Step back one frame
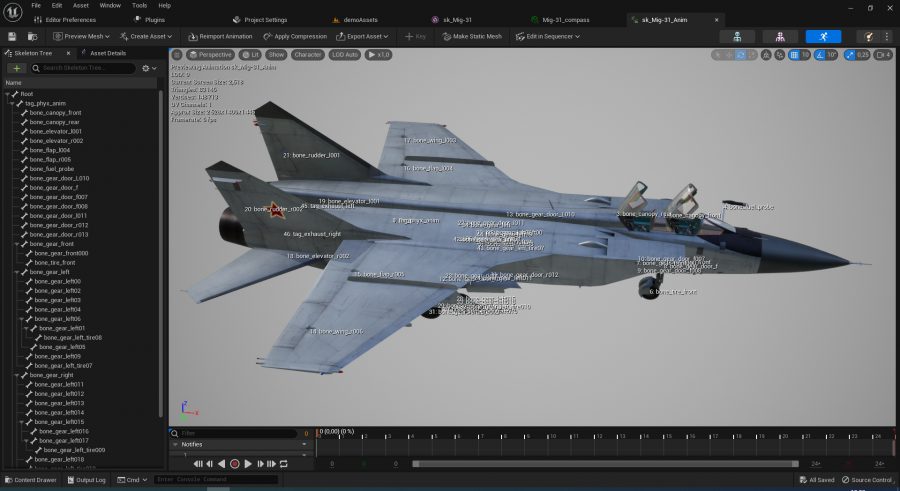Screen dimensions: 900x491 (210, 464)
